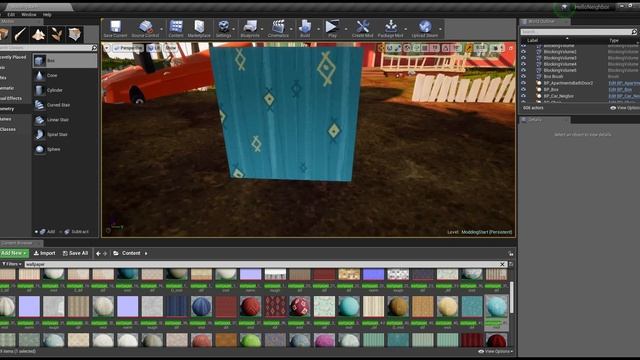Viewport: 640px width, 360px height.
Task: Clear the wallpaper search text
Action: [x=502, y=264]
